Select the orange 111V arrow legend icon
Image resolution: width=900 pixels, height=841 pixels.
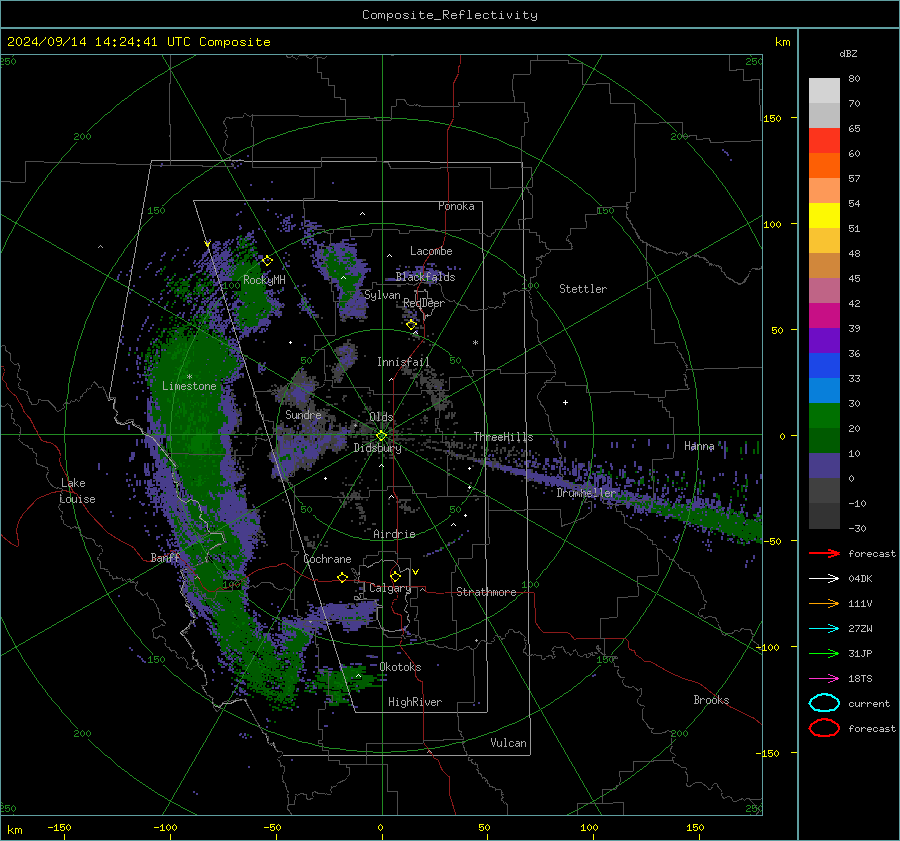tap(824, 603)
